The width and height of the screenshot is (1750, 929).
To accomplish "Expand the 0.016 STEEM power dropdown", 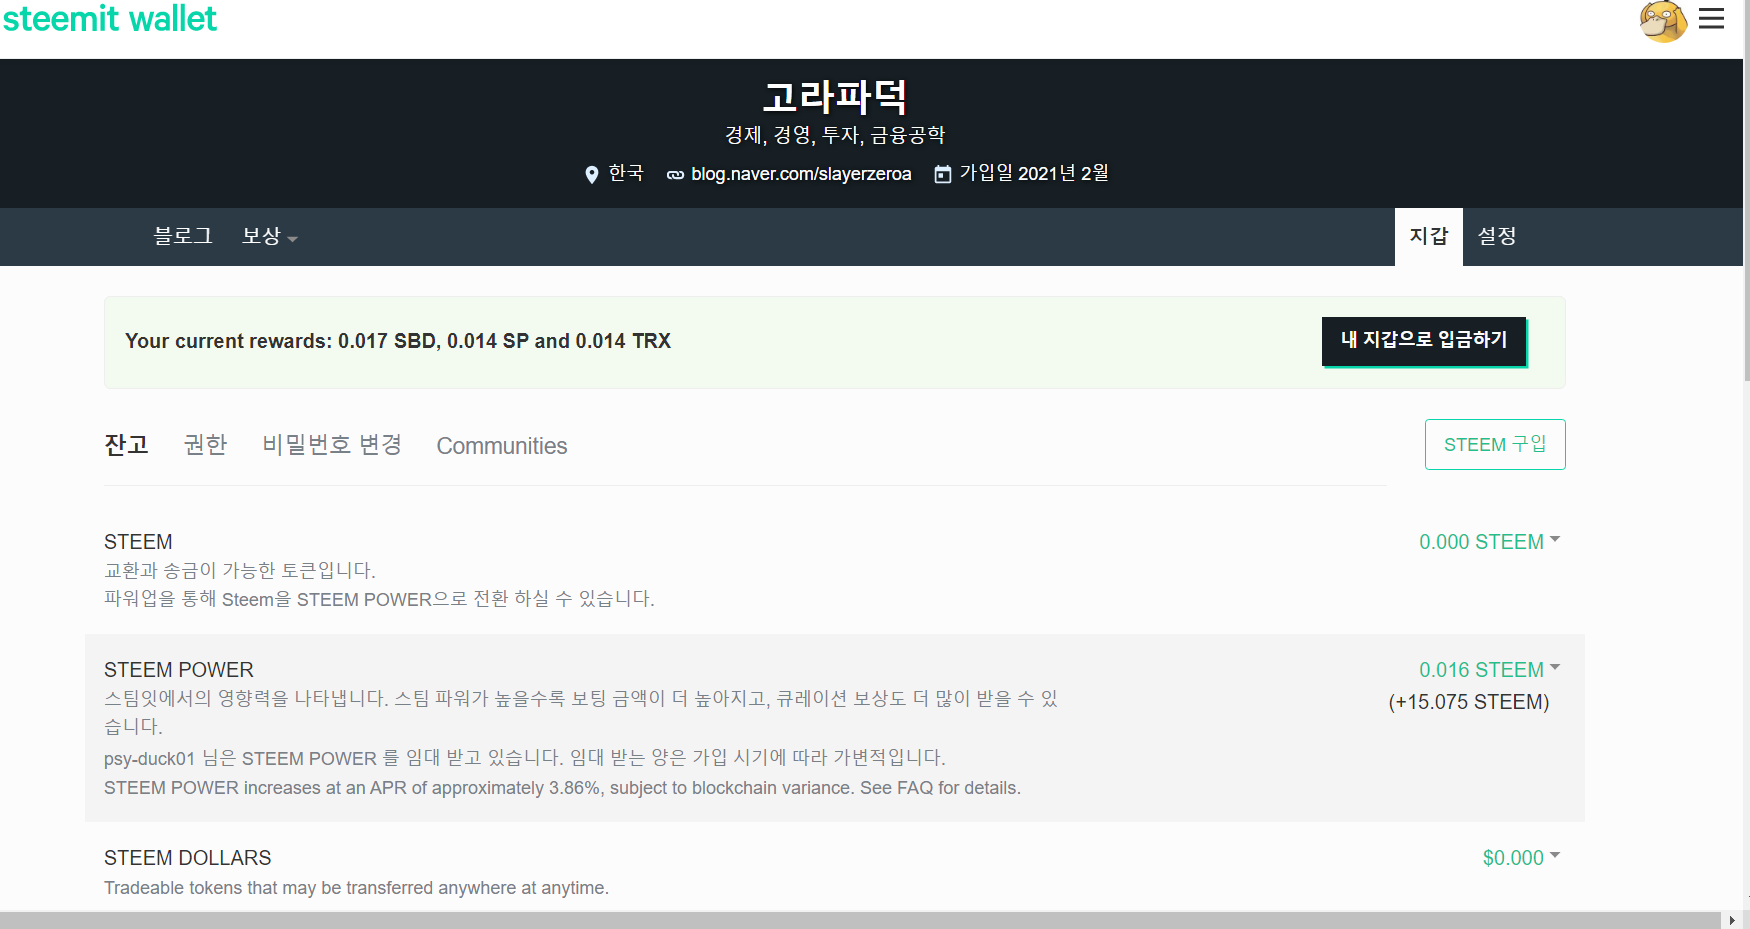I will (1490, 670).
